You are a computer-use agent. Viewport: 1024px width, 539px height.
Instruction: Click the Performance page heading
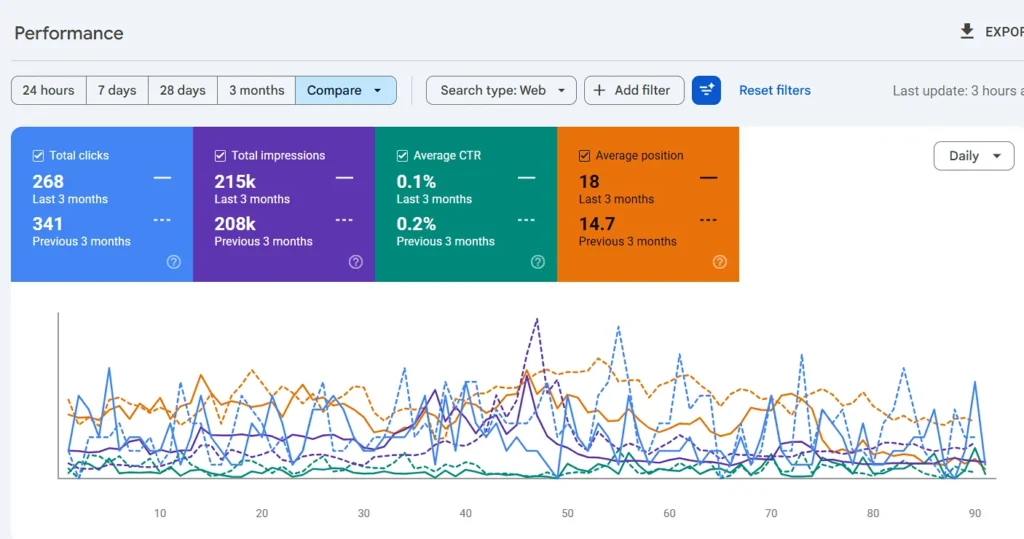(x=69, y=33)
